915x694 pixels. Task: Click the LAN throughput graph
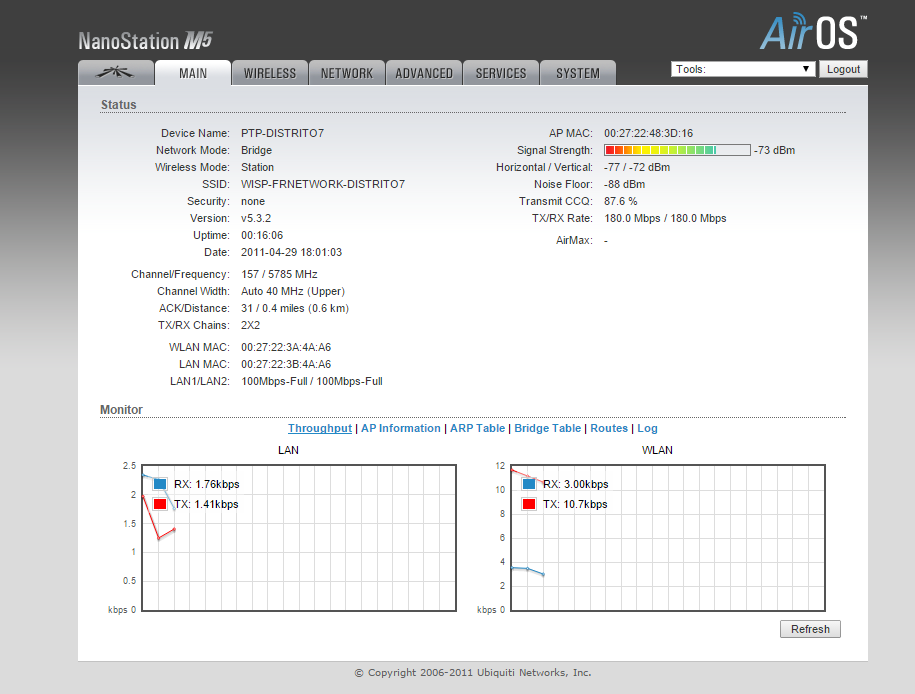(299, 538)
